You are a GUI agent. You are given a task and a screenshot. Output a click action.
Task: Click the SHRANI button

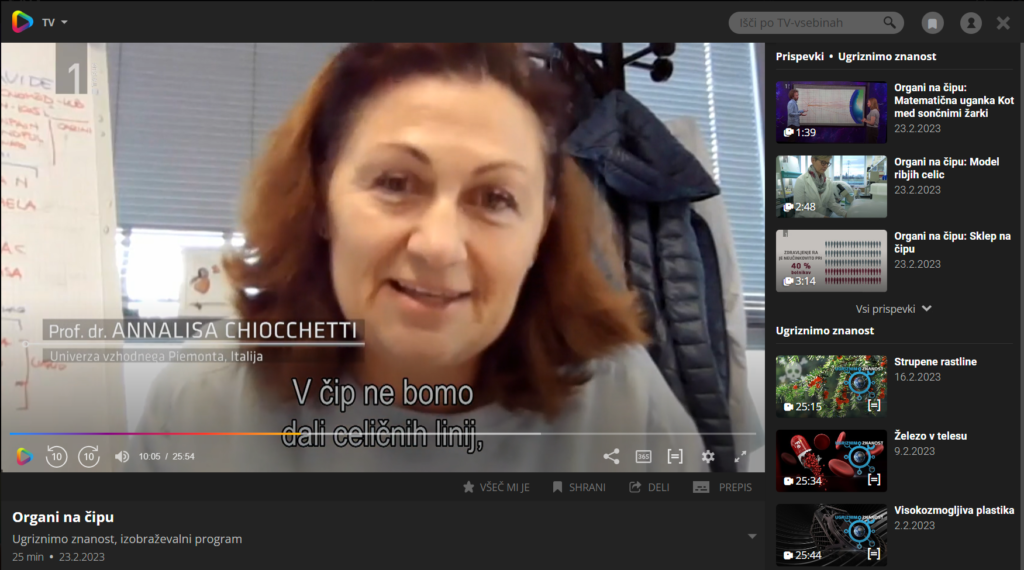point(579,487)
